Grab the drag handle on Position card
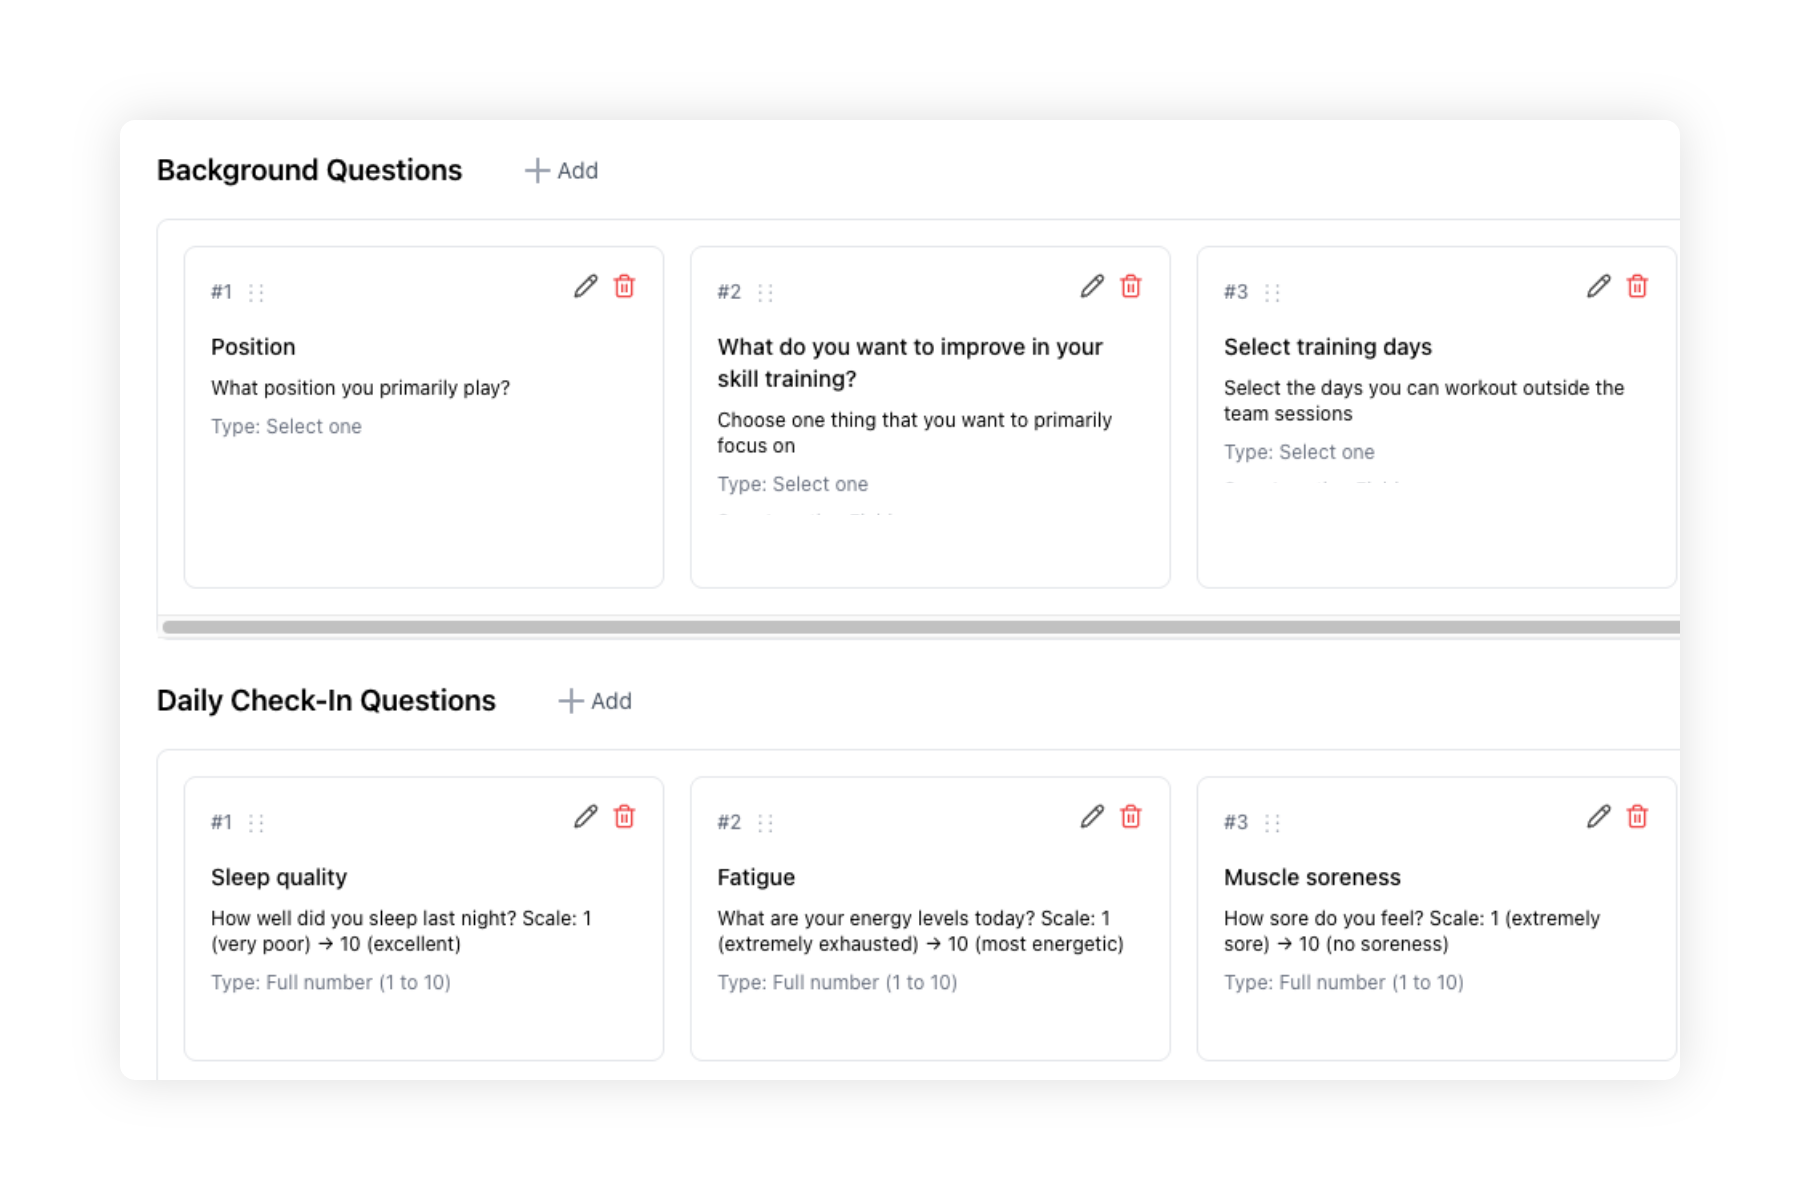 (x=257, y=293)
